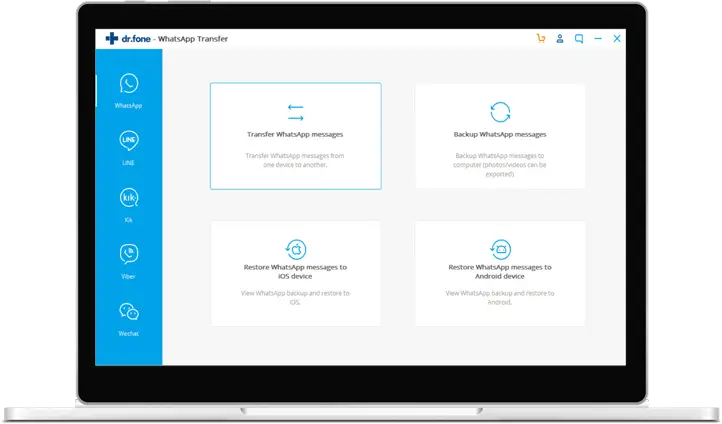The image size is (722, 424).
Task: Click the restore to Android robot icon
Action: point(500,250)
